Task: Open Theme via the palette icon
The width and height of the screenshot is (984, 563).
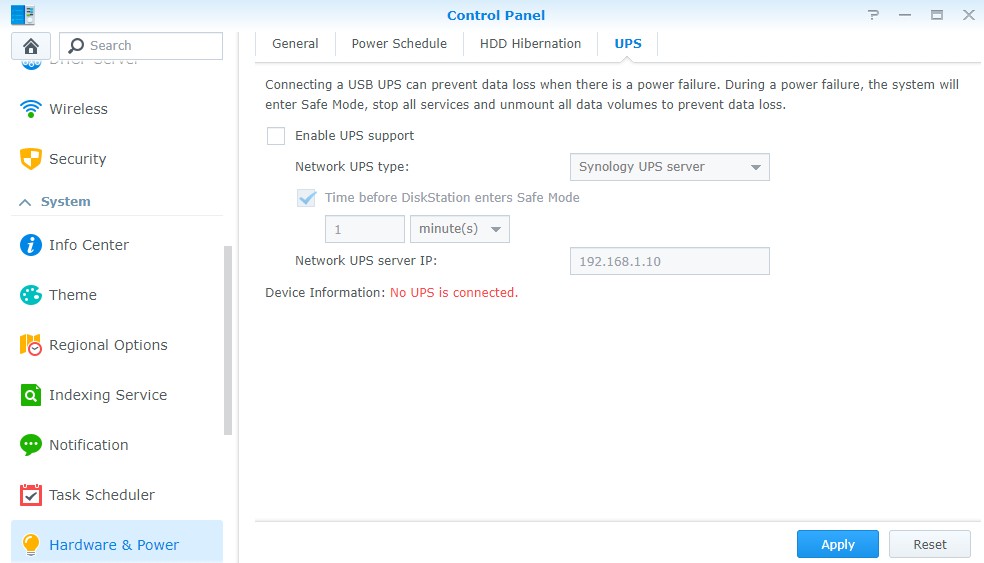Action: 31,295
